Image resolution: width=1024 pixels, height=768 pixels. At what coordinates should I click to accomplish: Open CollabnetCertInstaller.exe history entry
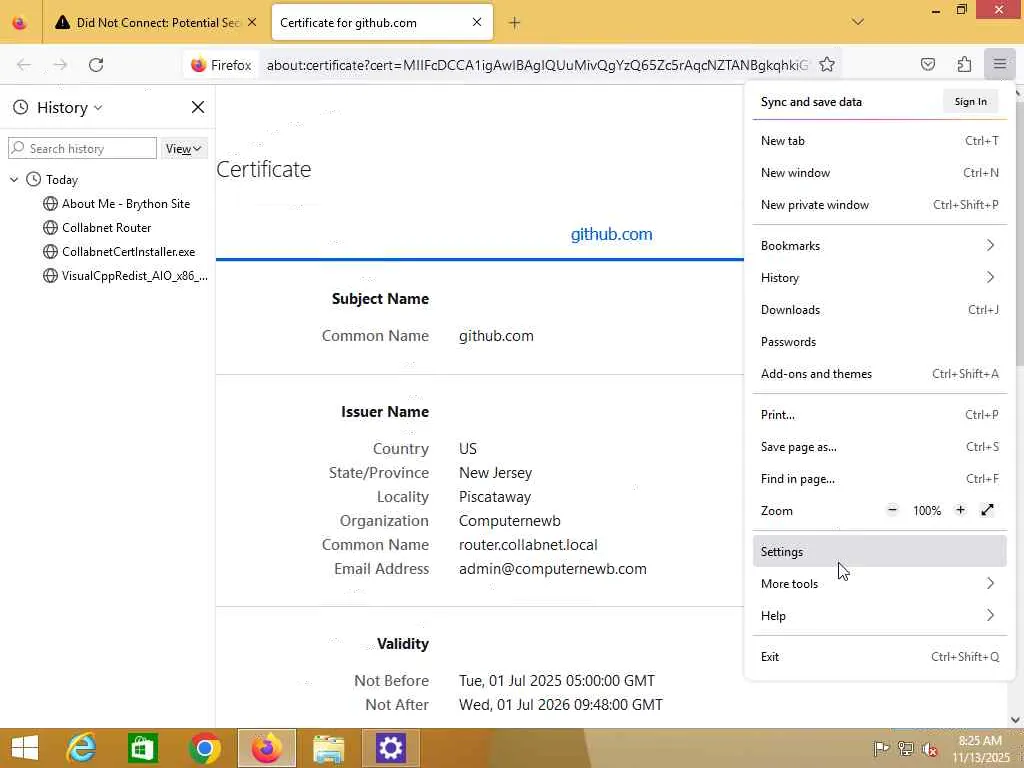point(119,252)
